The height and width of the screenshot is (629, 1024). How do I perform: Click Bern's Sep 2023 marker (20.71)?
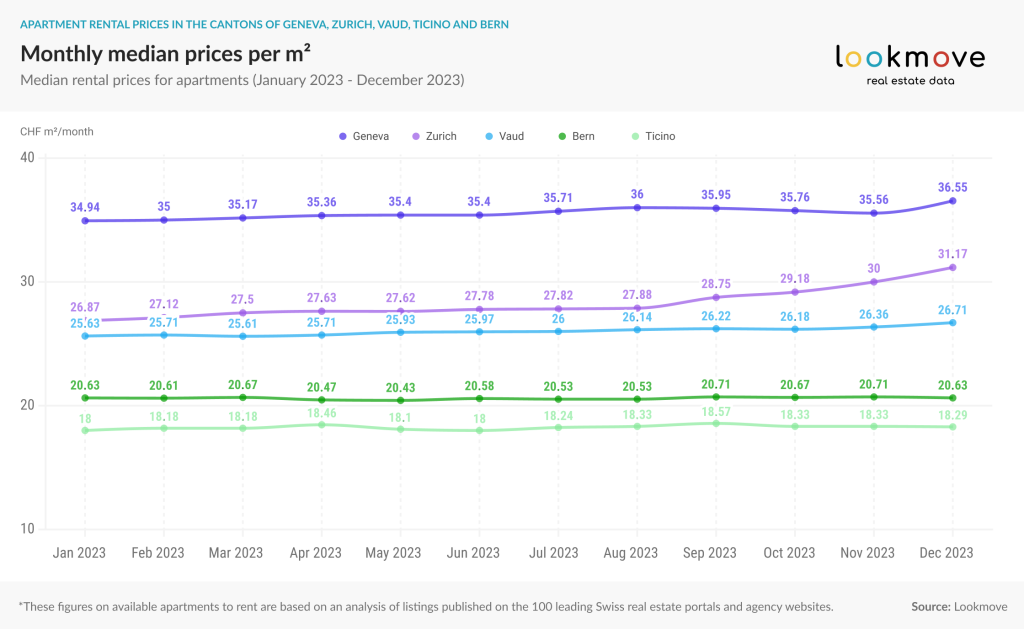716,397
